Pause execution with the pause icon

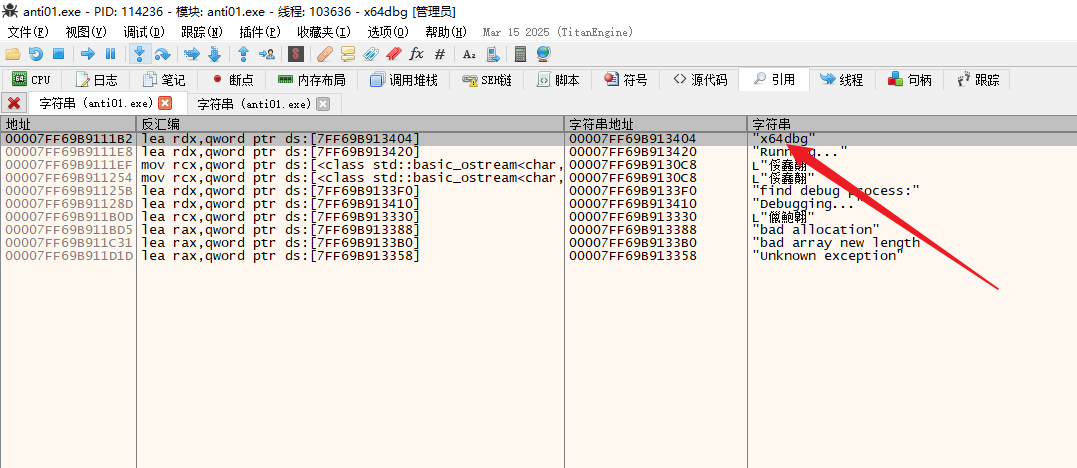tap(110, 53)
